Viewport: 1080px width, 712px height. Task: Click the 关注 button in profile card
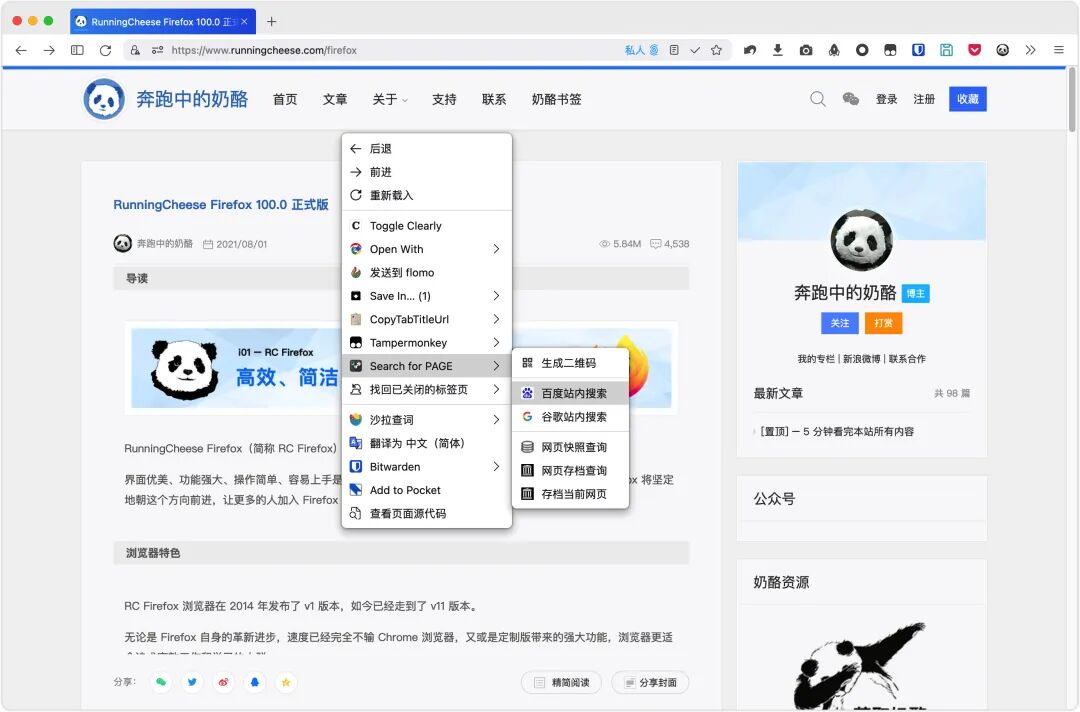coord(840,323)
